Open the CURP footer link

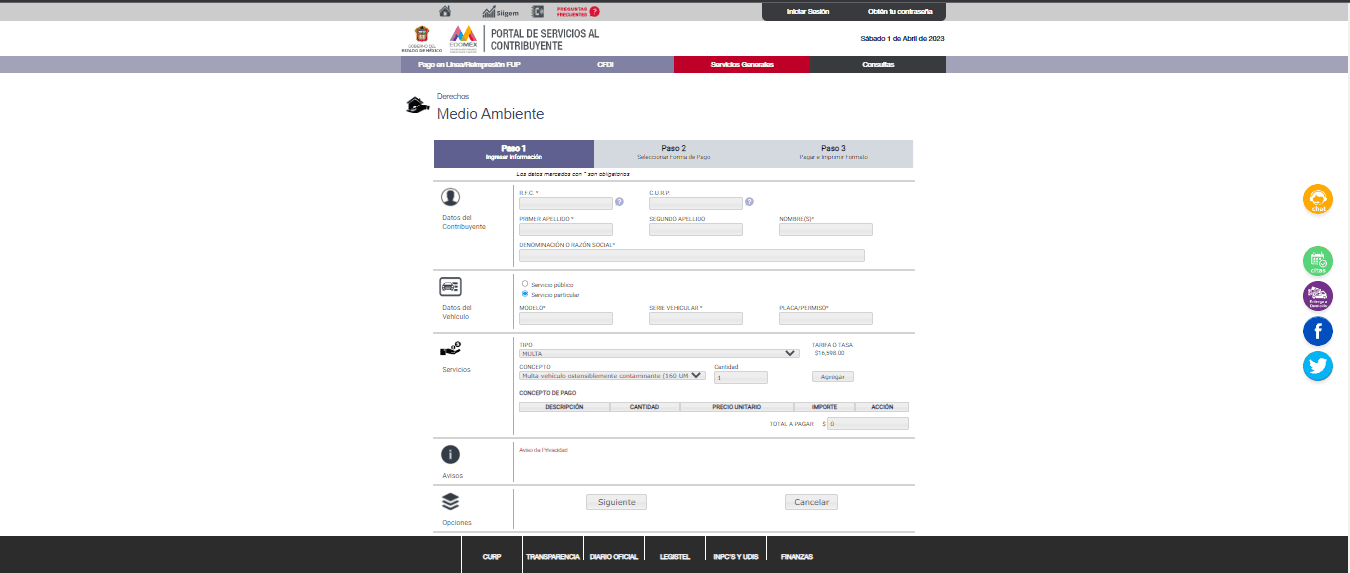[491, 556]
